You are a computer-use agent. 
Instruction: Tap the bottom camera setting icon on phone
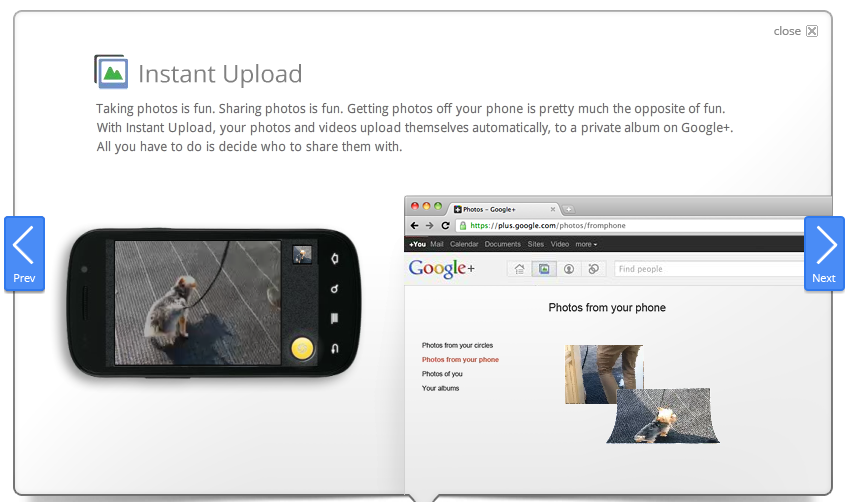tap(335, 348)
